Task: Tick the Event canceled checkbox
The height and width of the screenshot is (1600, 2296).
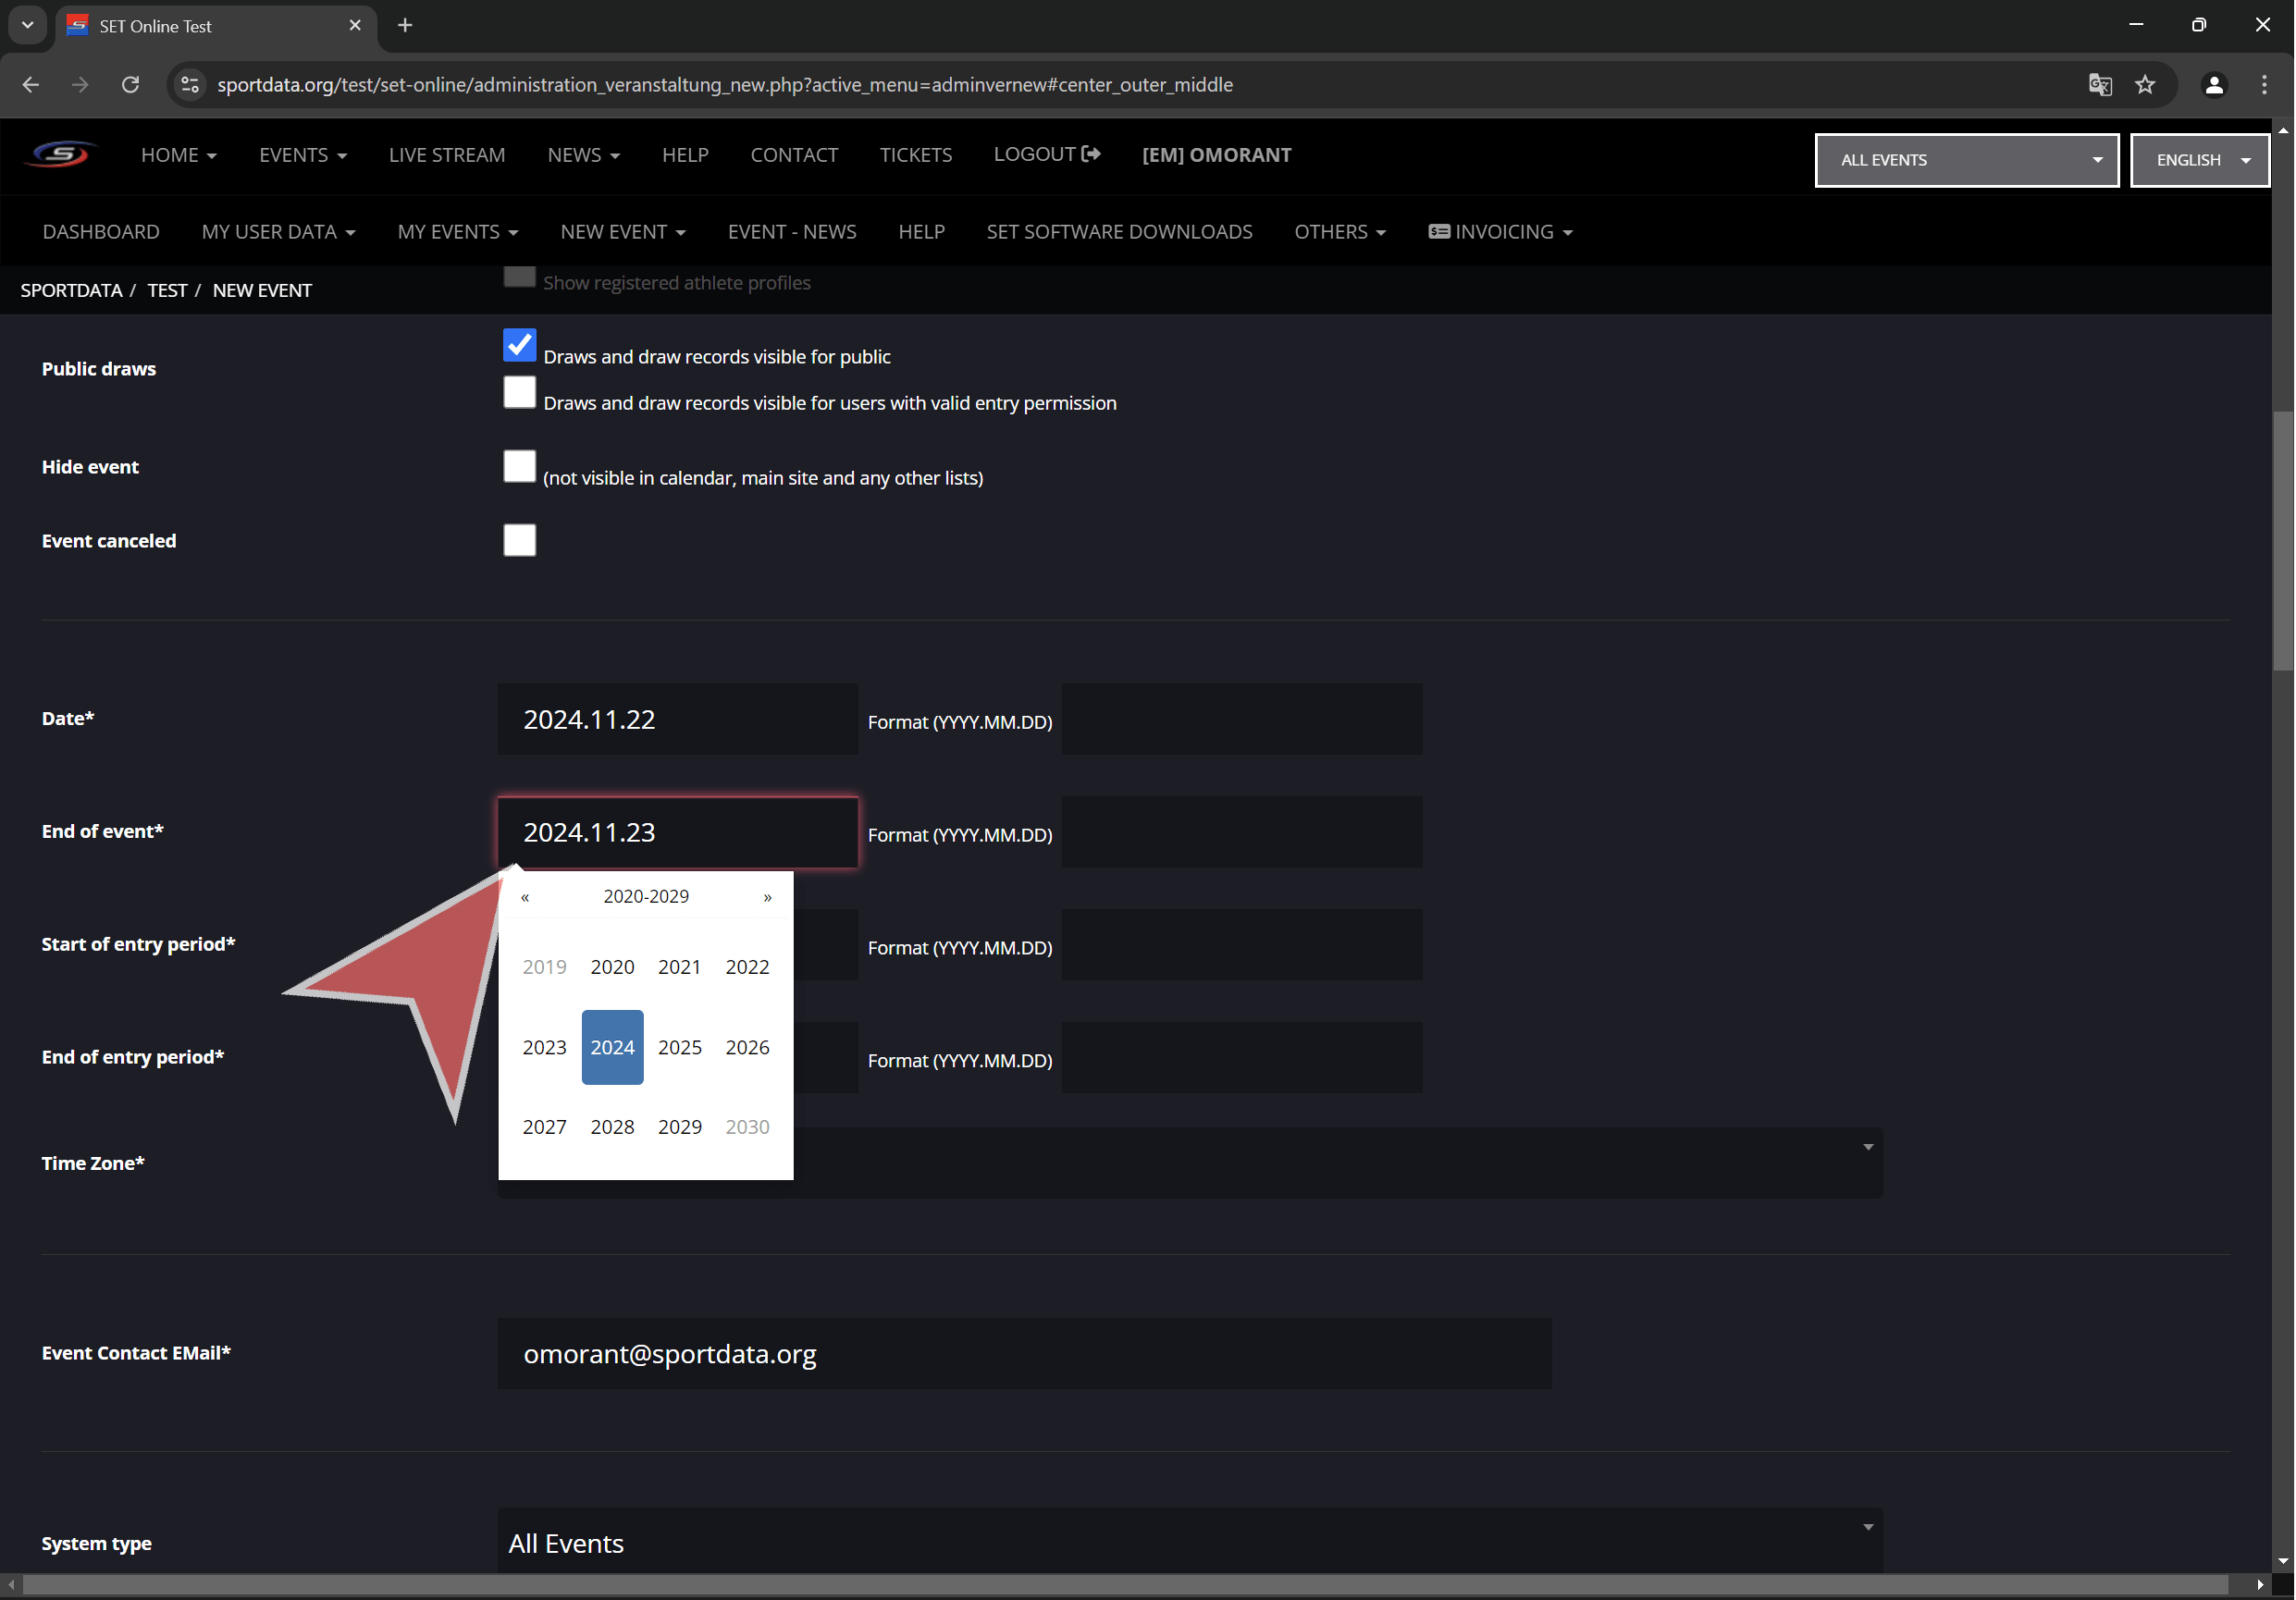Action: point(519,540)
